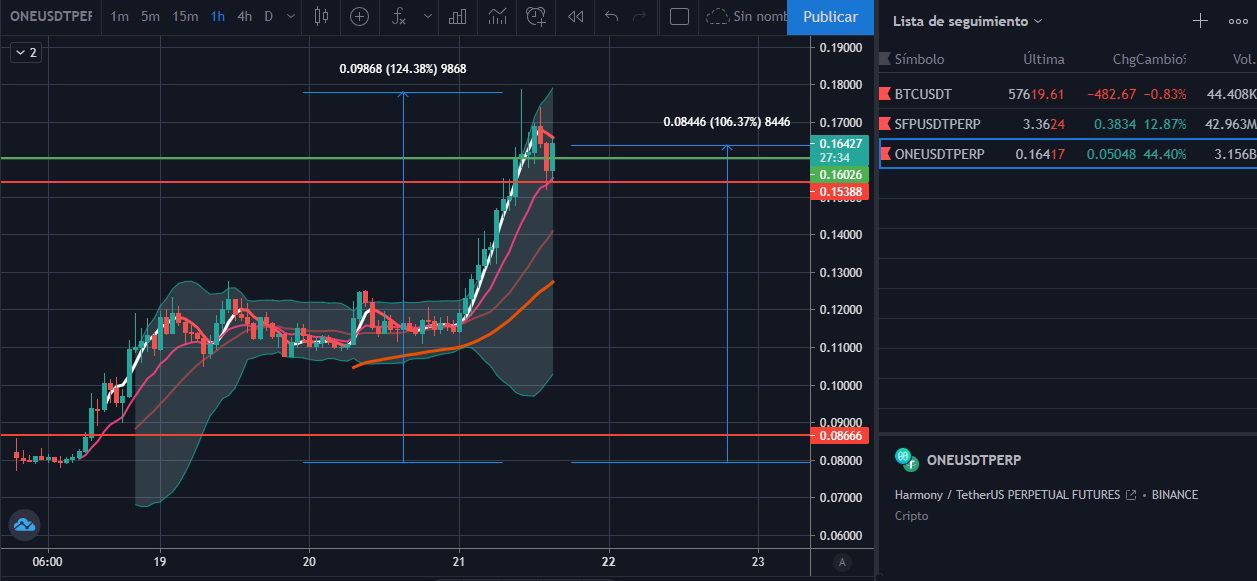Open the layout setup square icon
The image size is (1257, 581).
coord(679,16)
